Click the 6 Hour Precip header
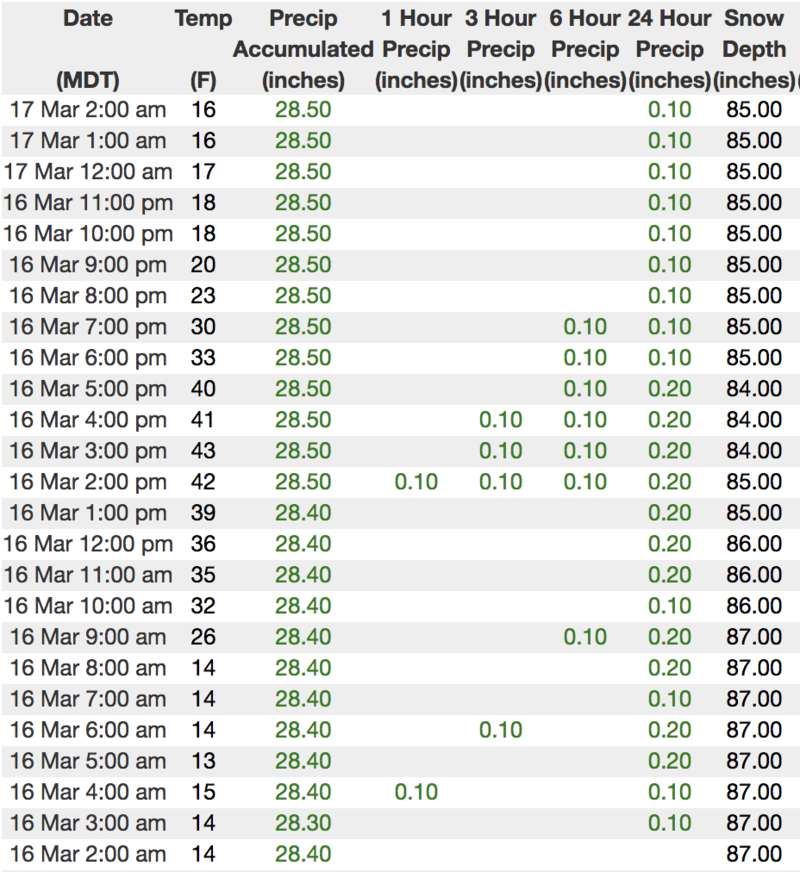 tap(585, 49)
